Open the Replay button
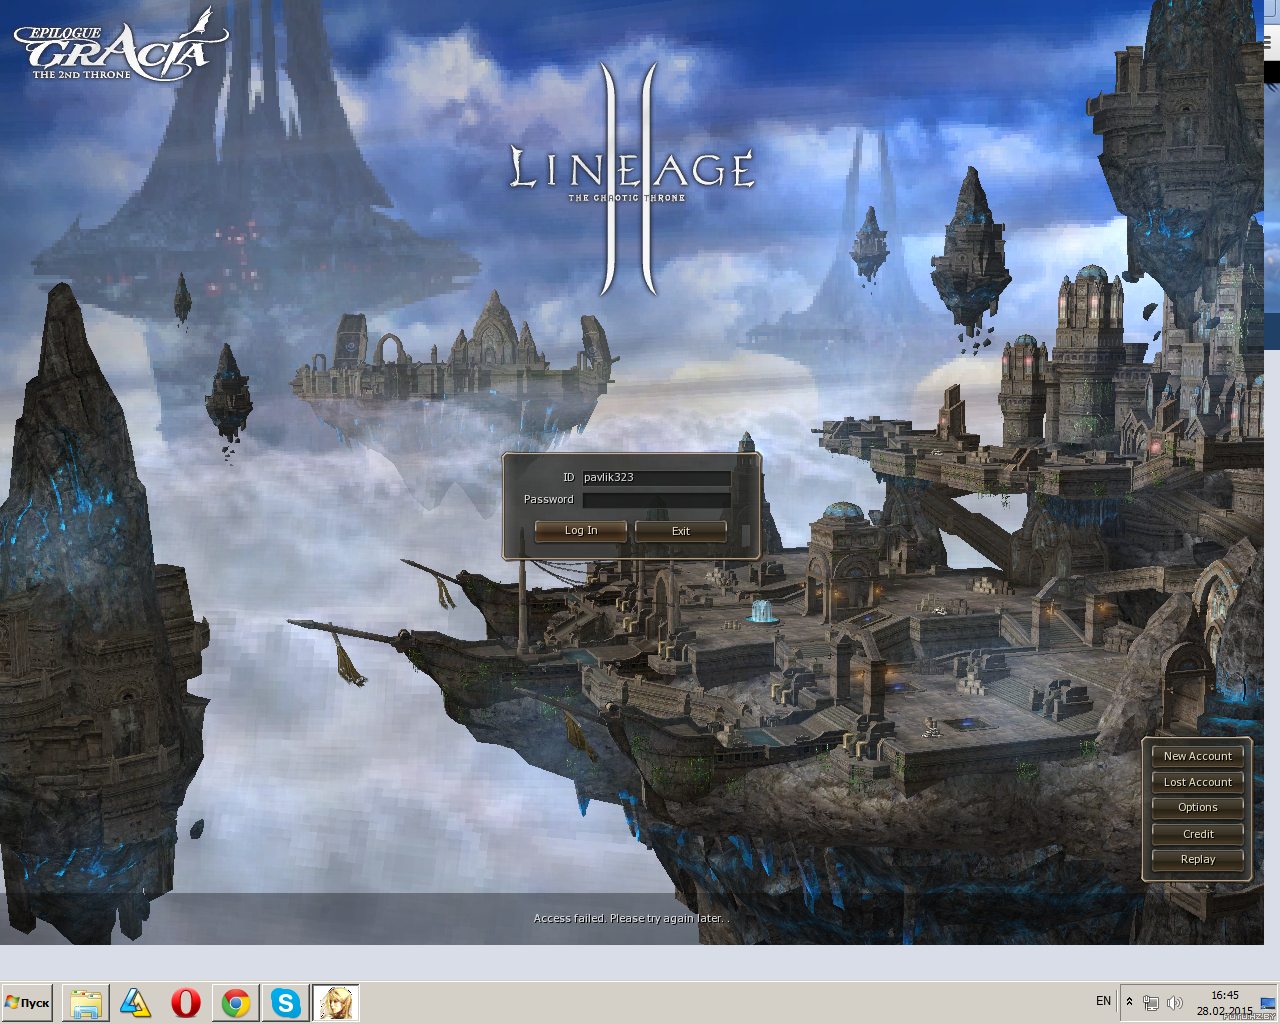The width and height of the screenshot is (1280, 1024). click(x=1198, y=859)
